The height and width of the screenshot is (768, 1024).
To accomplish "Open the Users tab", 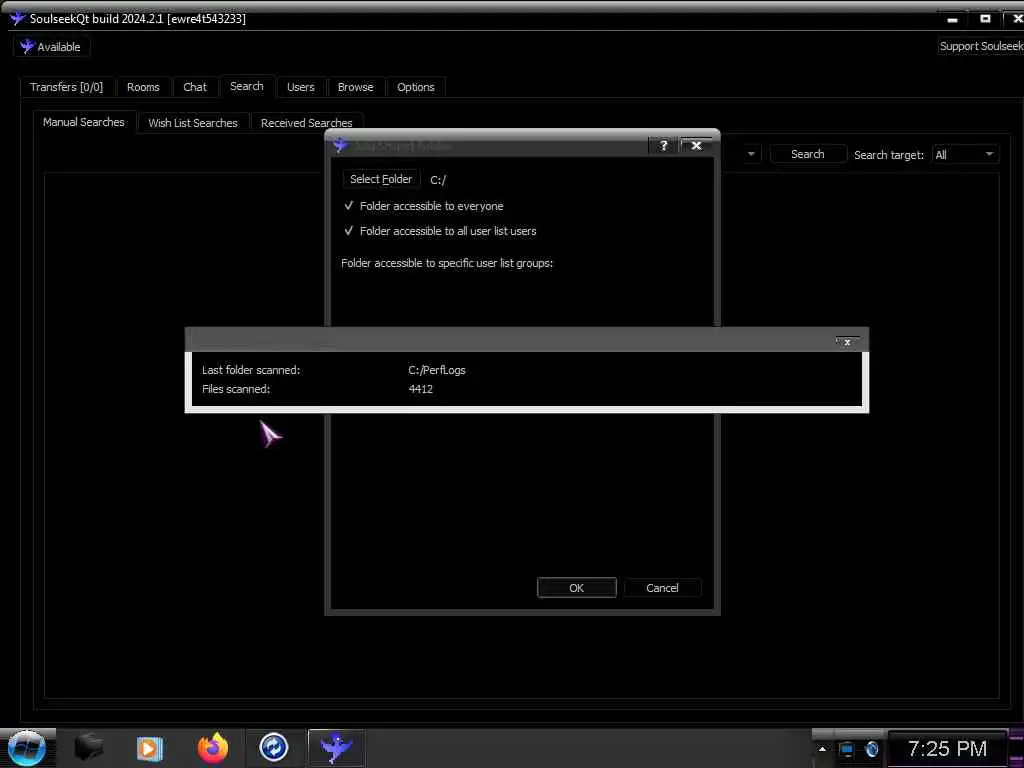I will pos(300,87).
